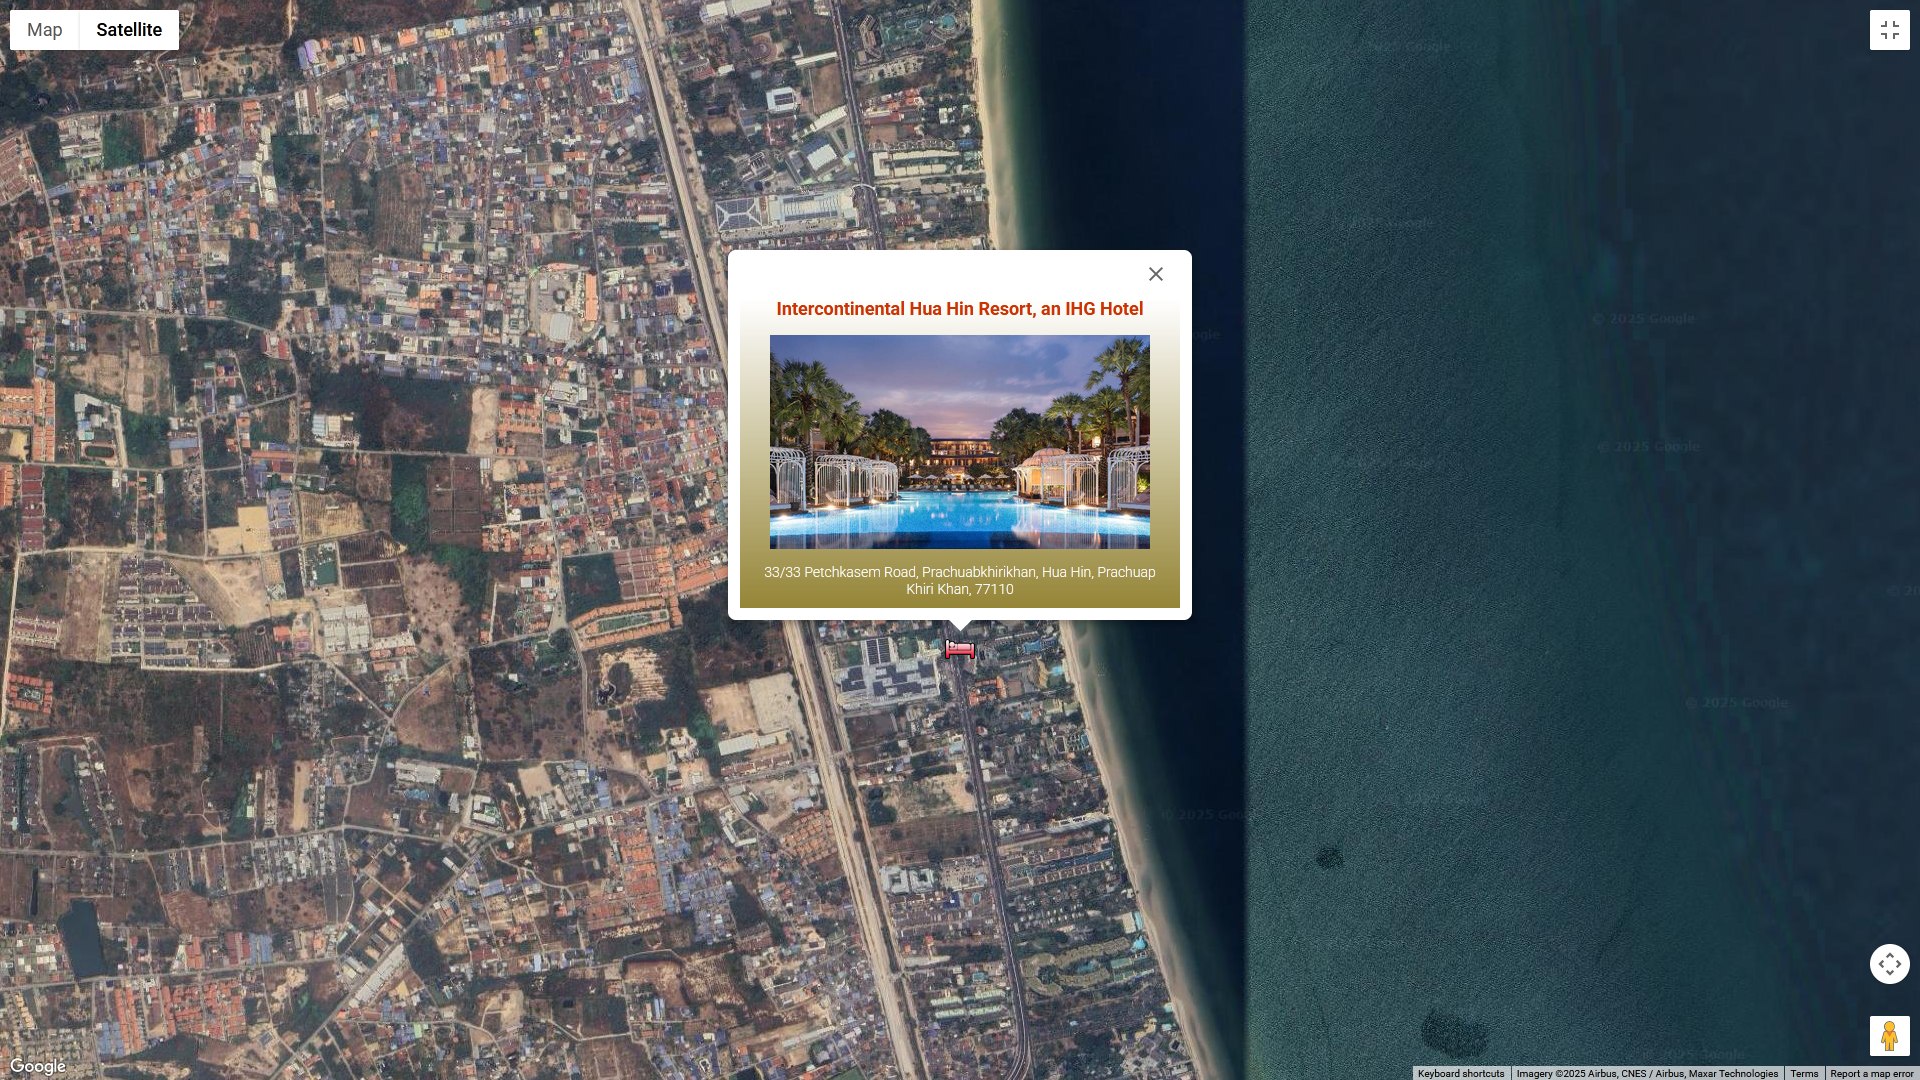Click the red bed hotel marker
This screenshot has width=1920, height=1080.
959,650
